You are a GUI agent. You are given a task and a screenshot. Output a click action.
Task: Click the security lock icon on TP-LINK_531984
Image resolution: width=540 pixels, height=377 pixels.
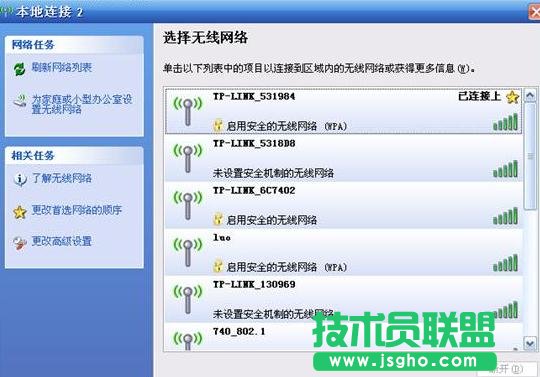[x=218, y=126]
